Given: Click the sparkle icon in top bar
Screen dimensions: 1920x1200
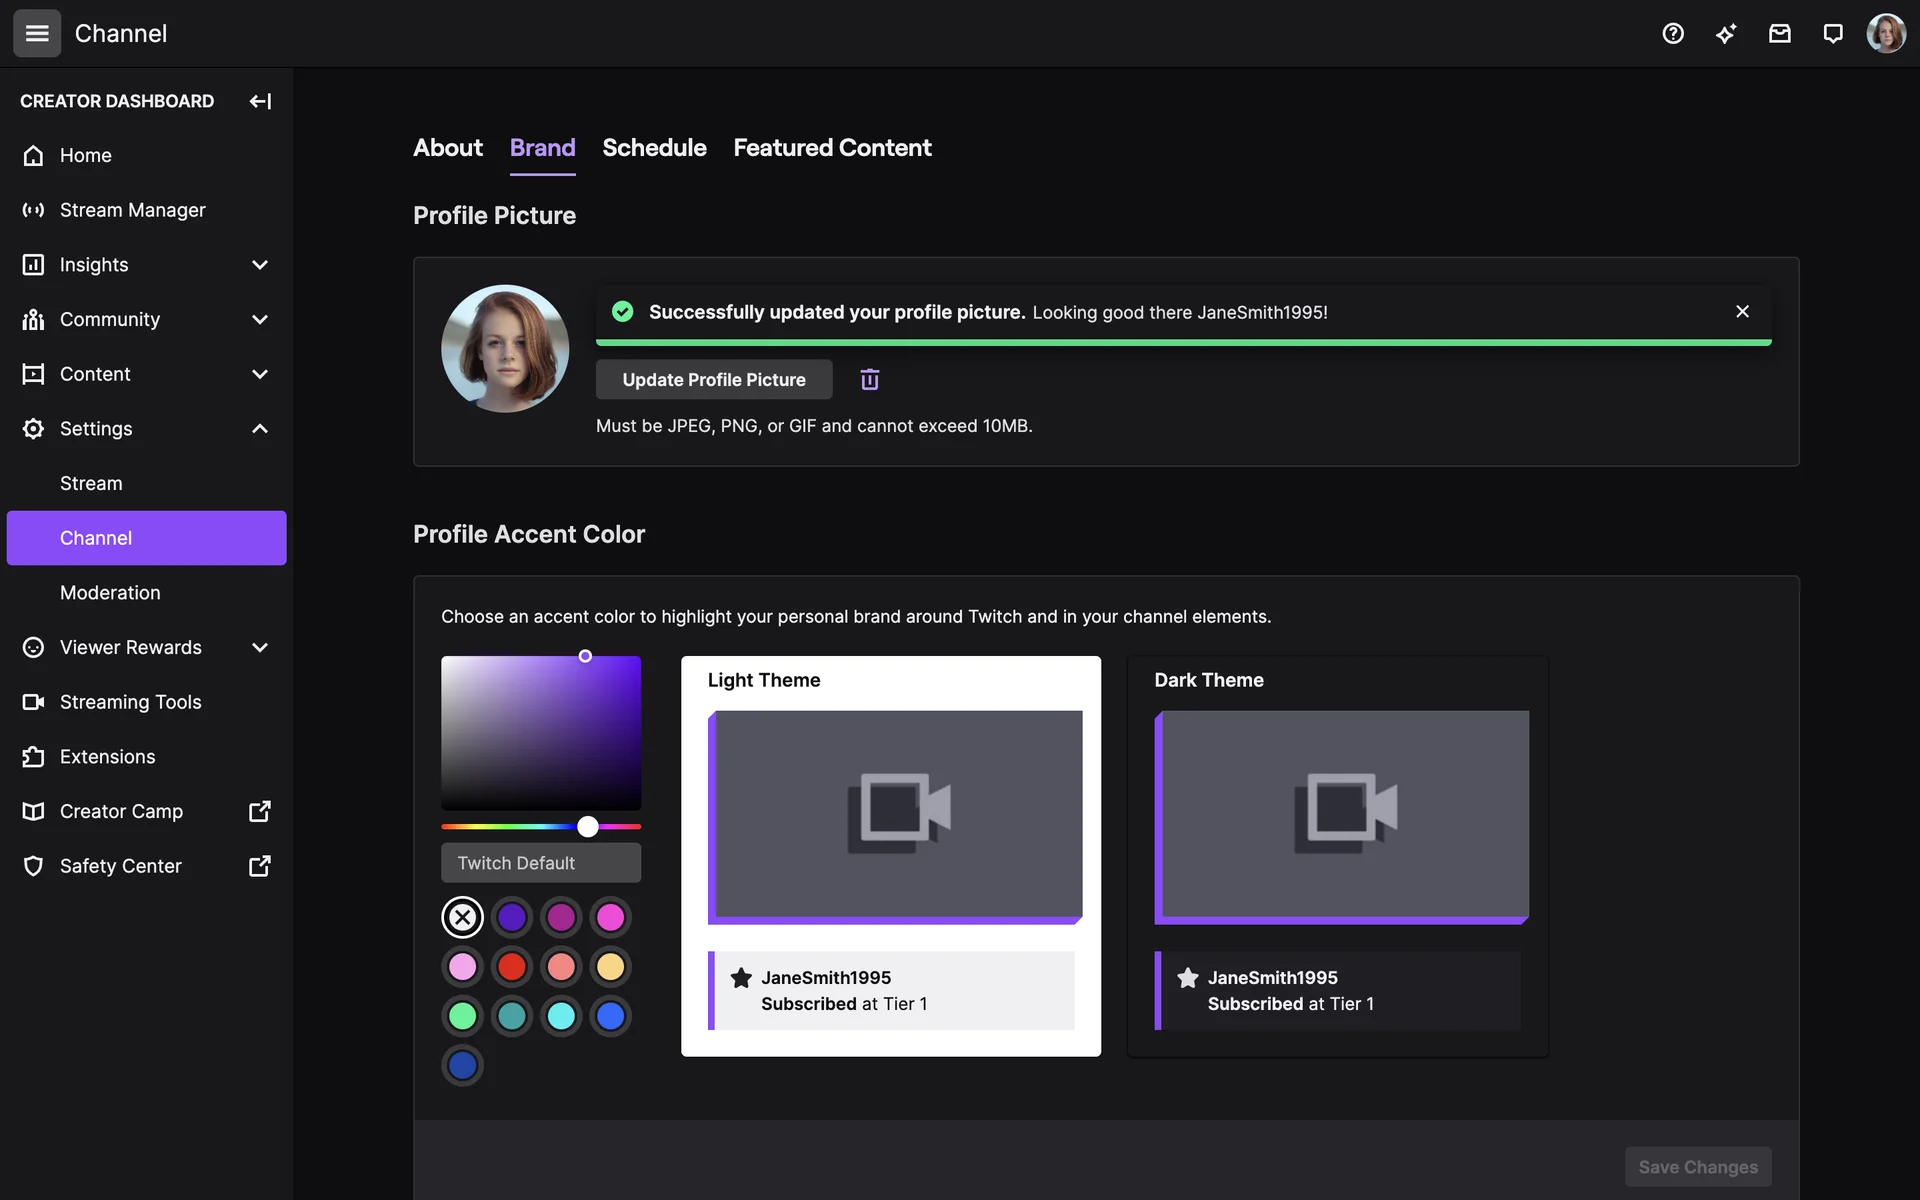Looking at the screenshot, I should [x=1726, y=34].
